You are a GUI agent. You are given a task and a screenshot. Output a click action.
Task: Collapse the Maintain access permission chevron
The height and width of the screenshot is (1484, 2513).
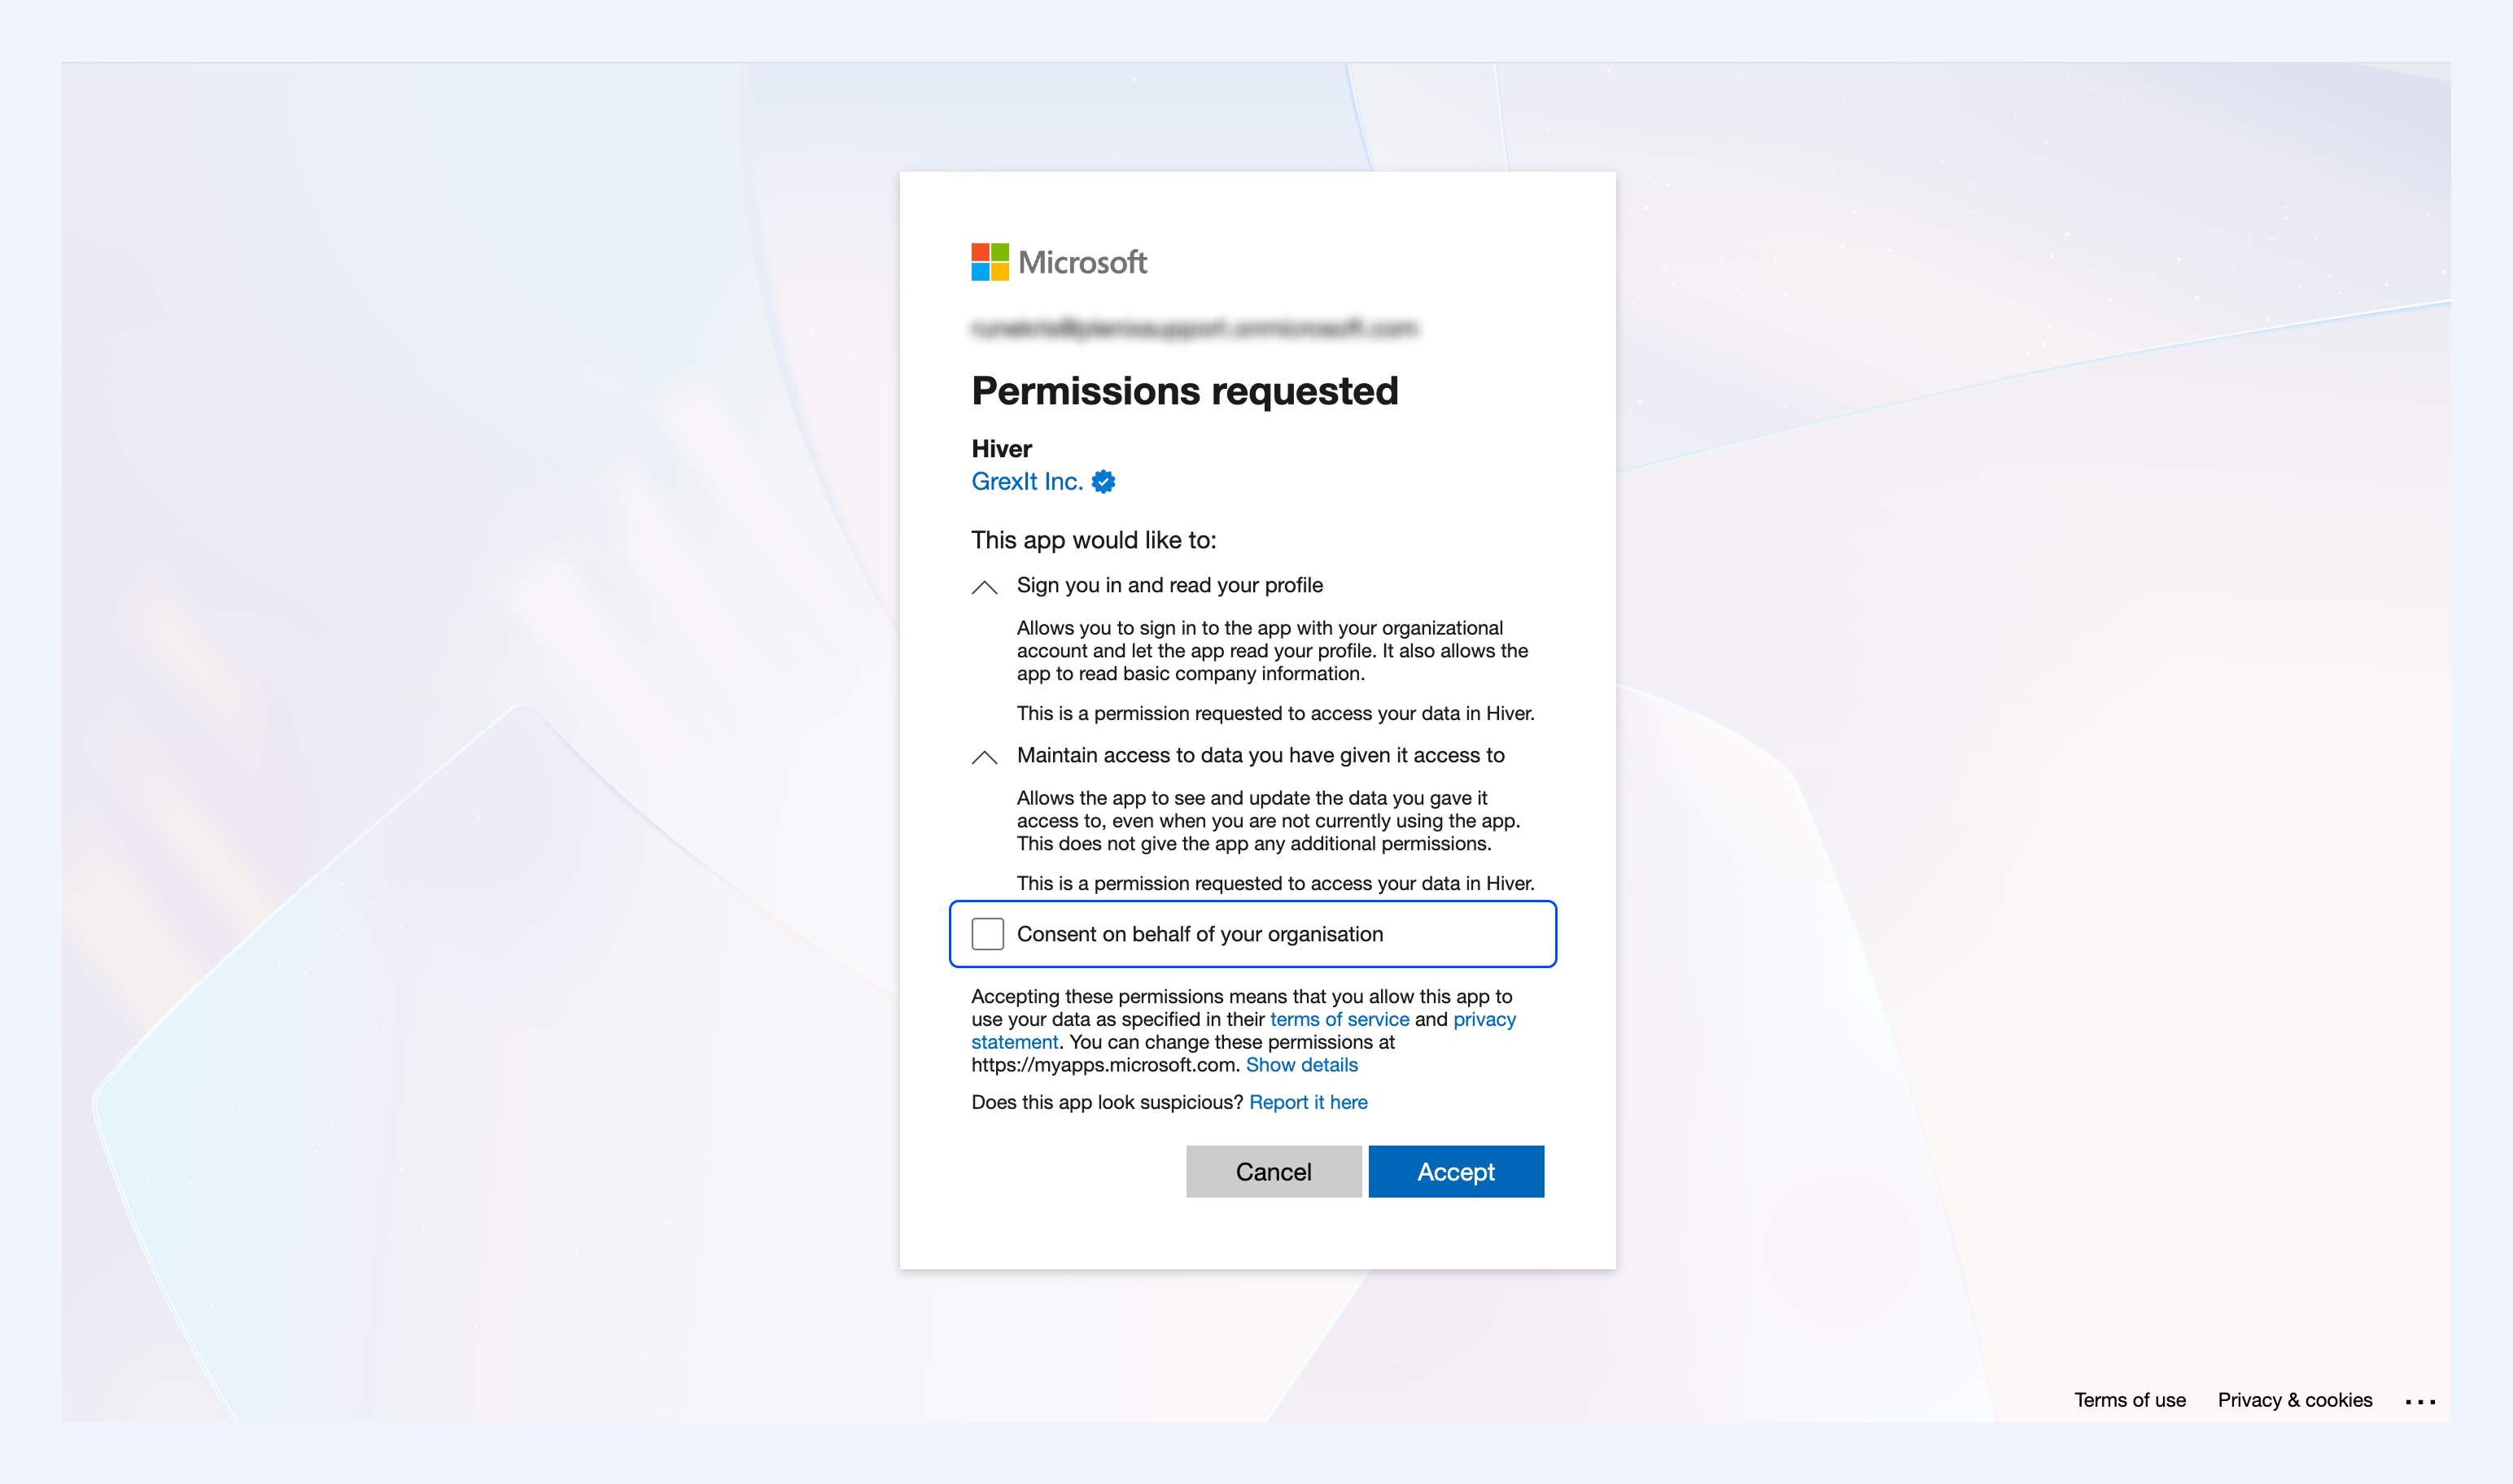click(984, 757)
